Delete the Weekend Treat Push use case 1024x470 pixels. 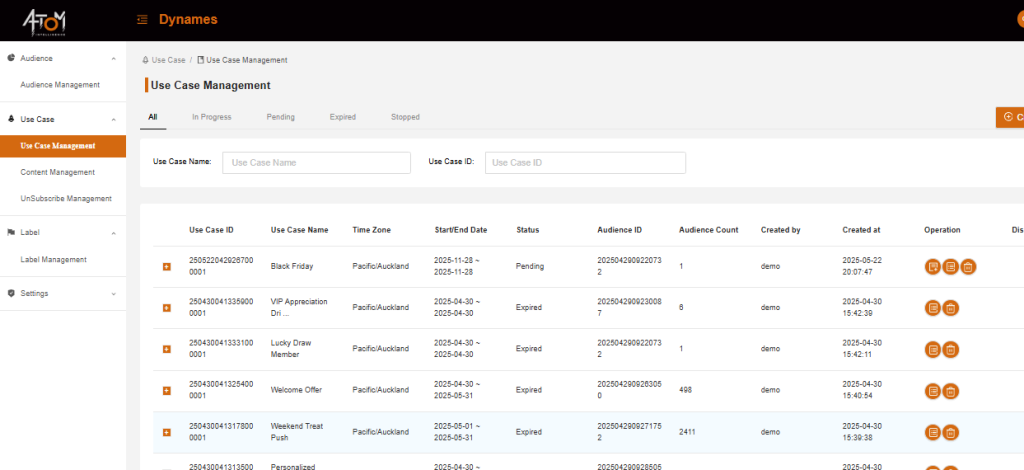[x=951, y=432]
